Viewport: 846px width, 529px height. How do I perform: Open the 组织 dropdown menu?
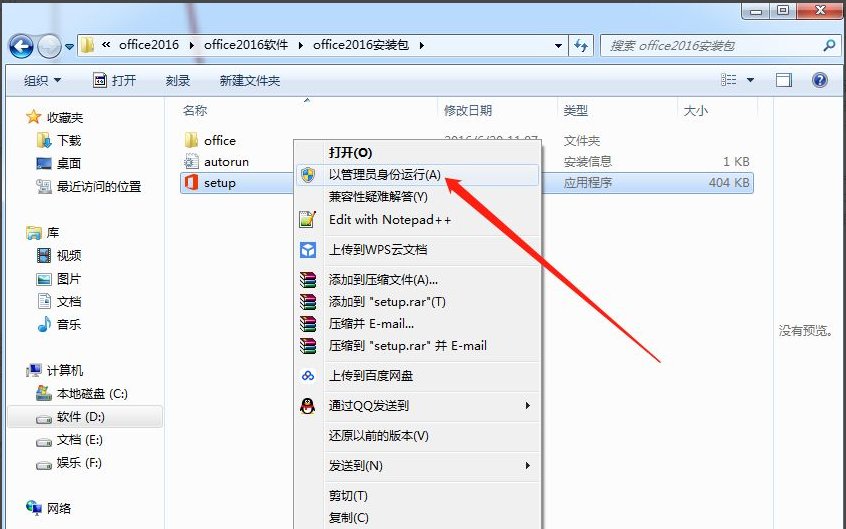pyautogui.click(x=42, y=80)
